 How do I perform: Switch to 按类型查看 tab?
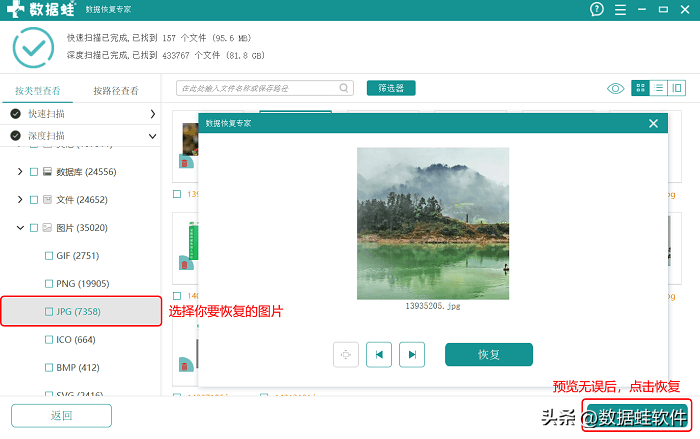coord(38,91)
